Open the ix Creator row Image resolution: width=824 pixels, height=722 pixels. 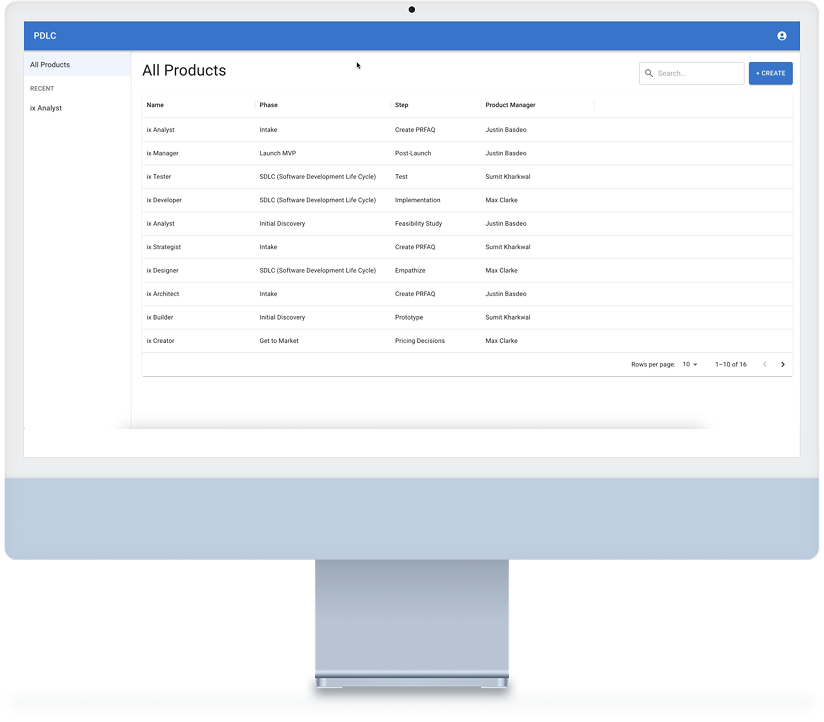pos(467,341)
